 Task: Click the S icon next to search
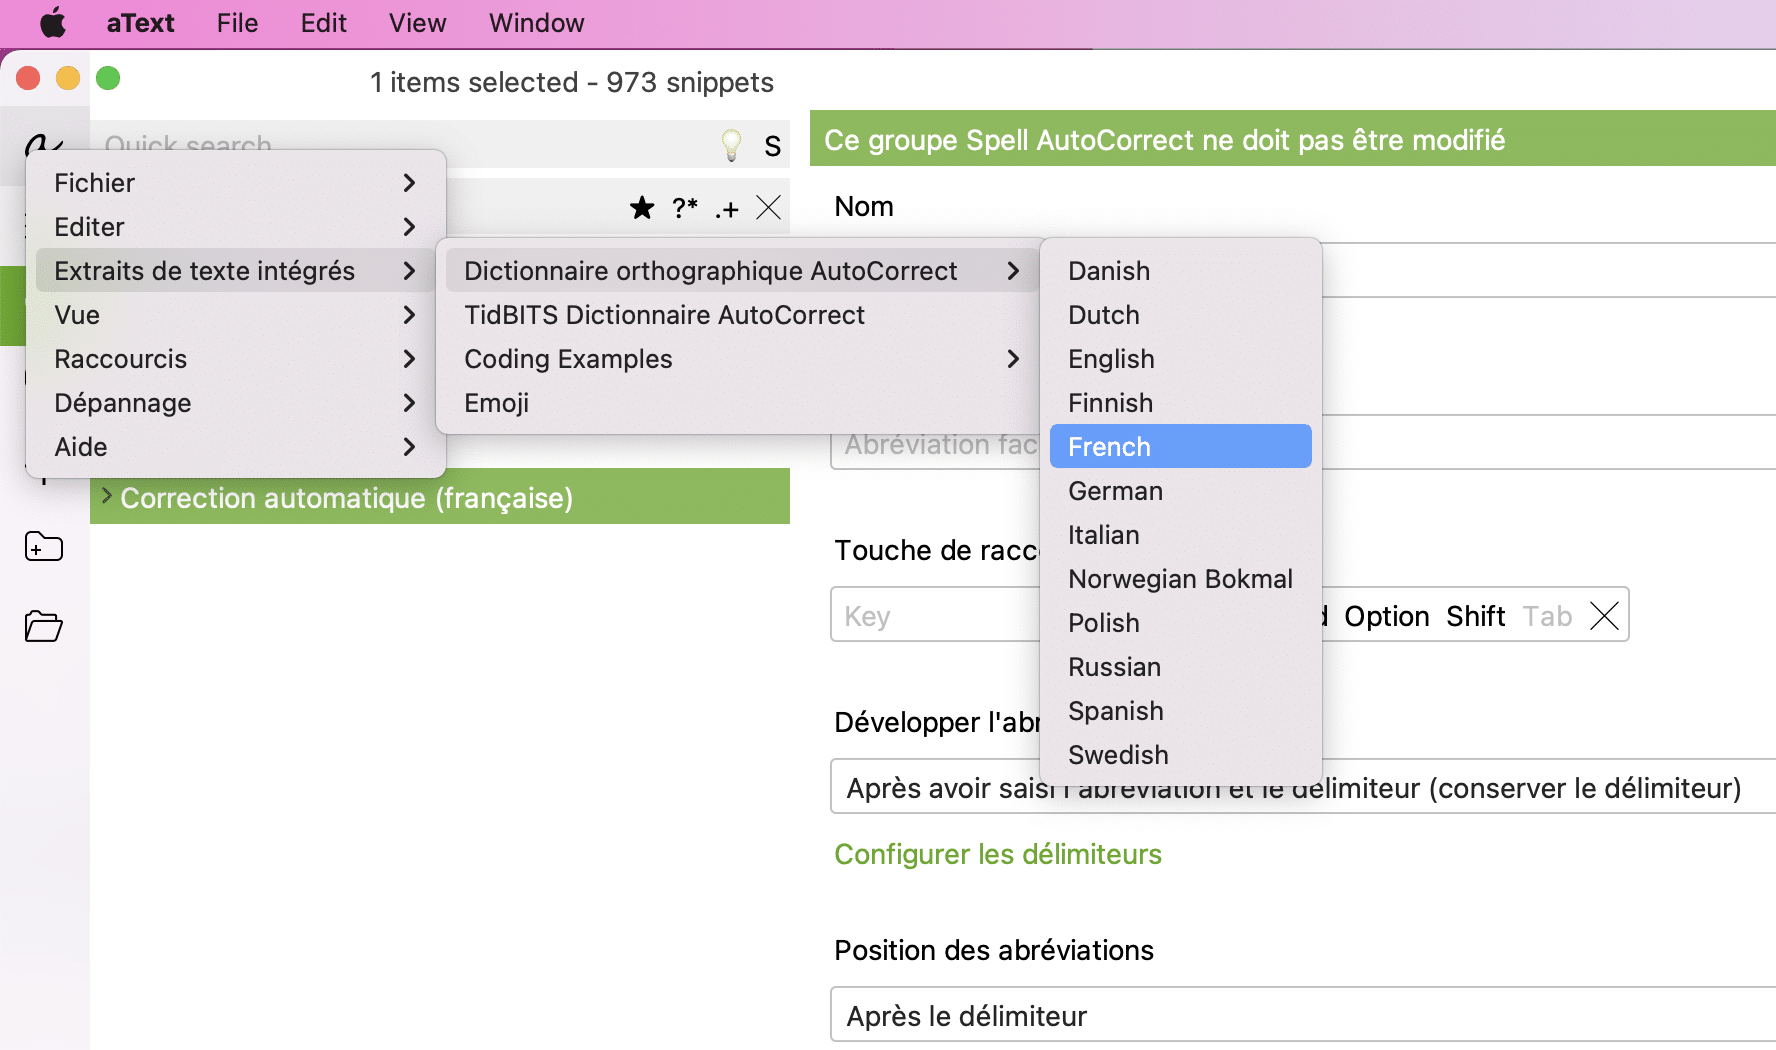772,147
